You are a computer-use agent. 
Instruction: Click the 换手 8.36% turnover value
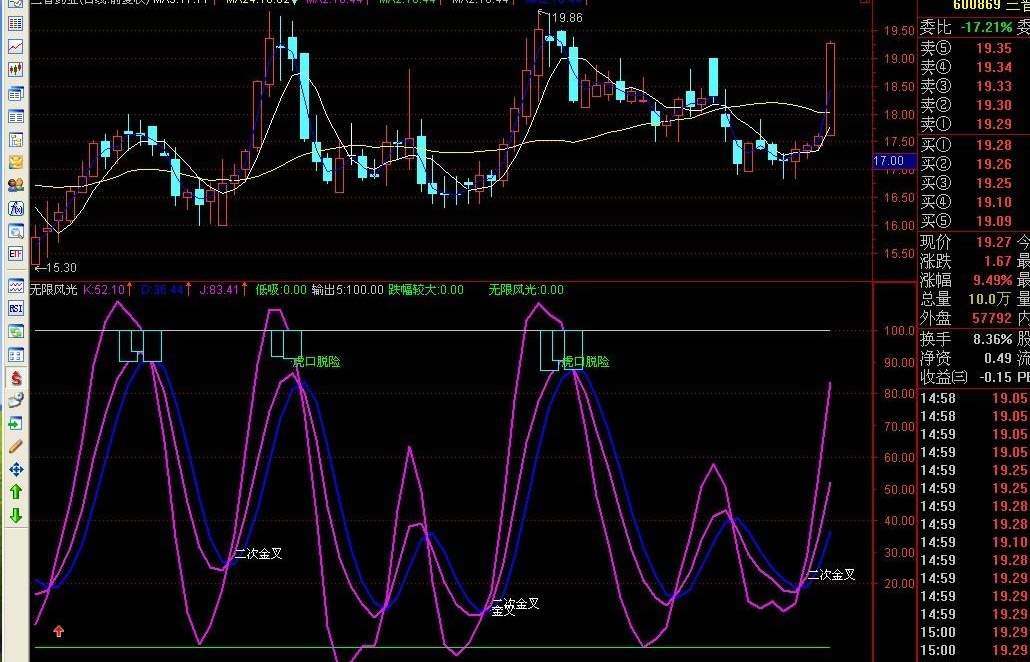(993, 340)
